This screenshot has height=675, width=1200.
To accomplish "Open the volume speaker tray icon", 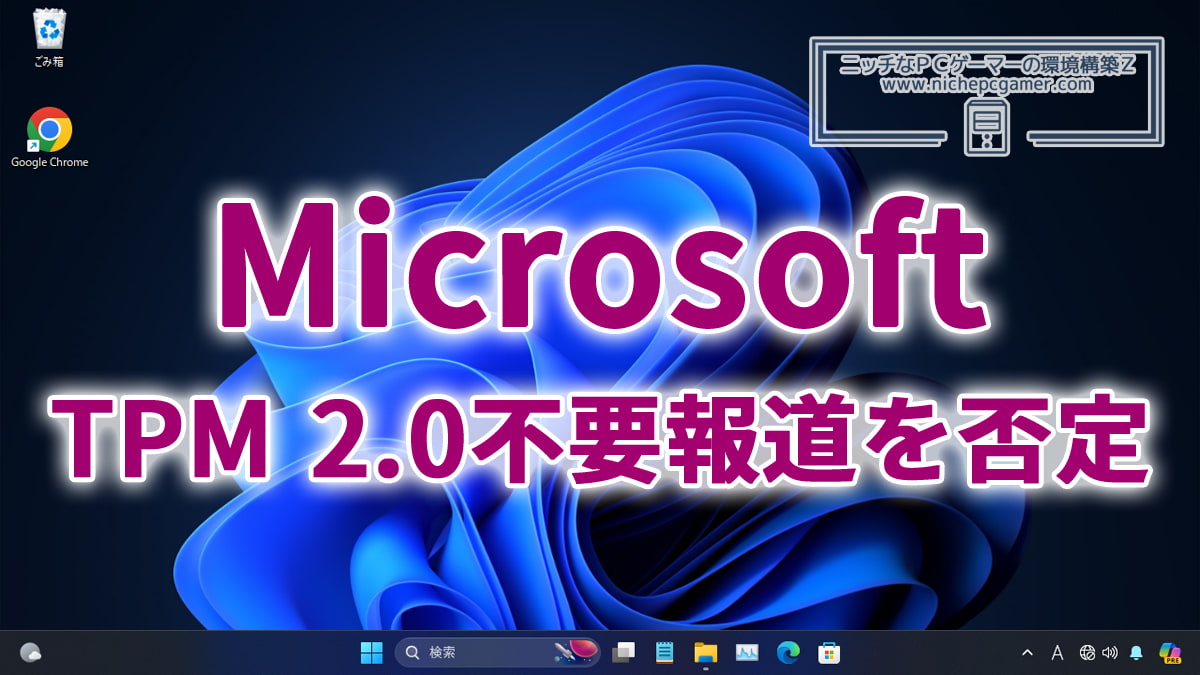I will pos(1109,653).
